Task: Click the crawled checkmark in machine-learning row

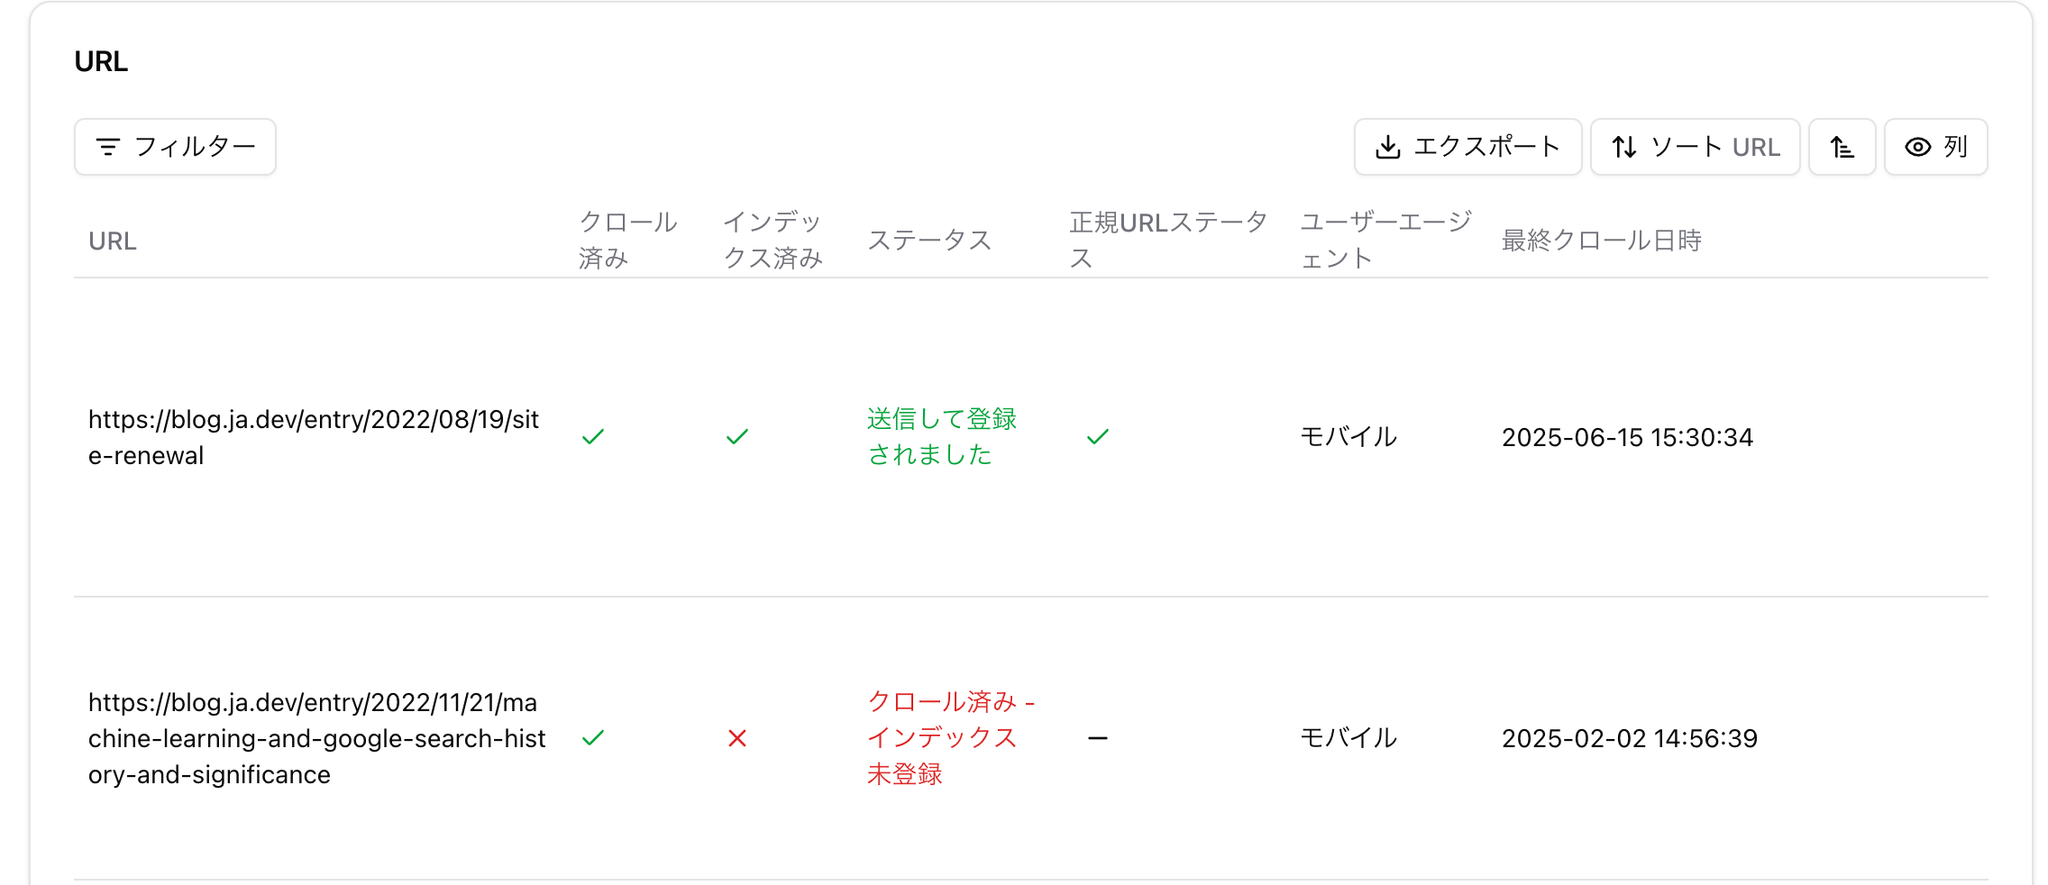Action: [x=593, y=738]
